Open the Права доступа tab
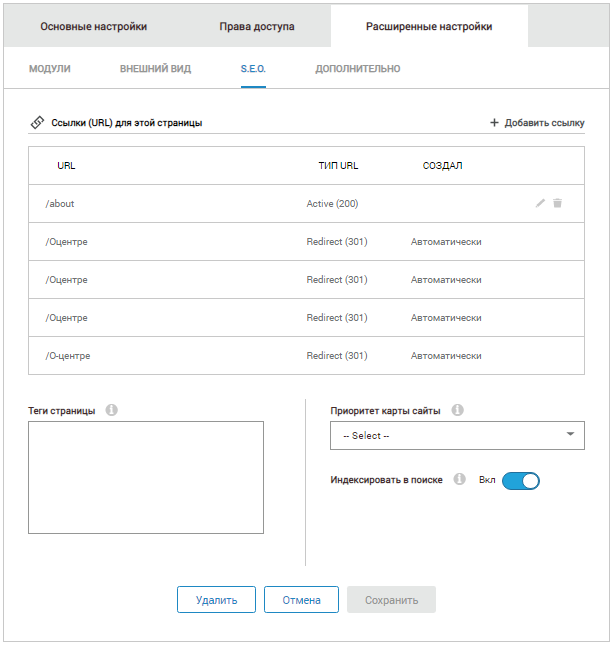The width and height of the screenshot is (615, 646). point(257,26)
